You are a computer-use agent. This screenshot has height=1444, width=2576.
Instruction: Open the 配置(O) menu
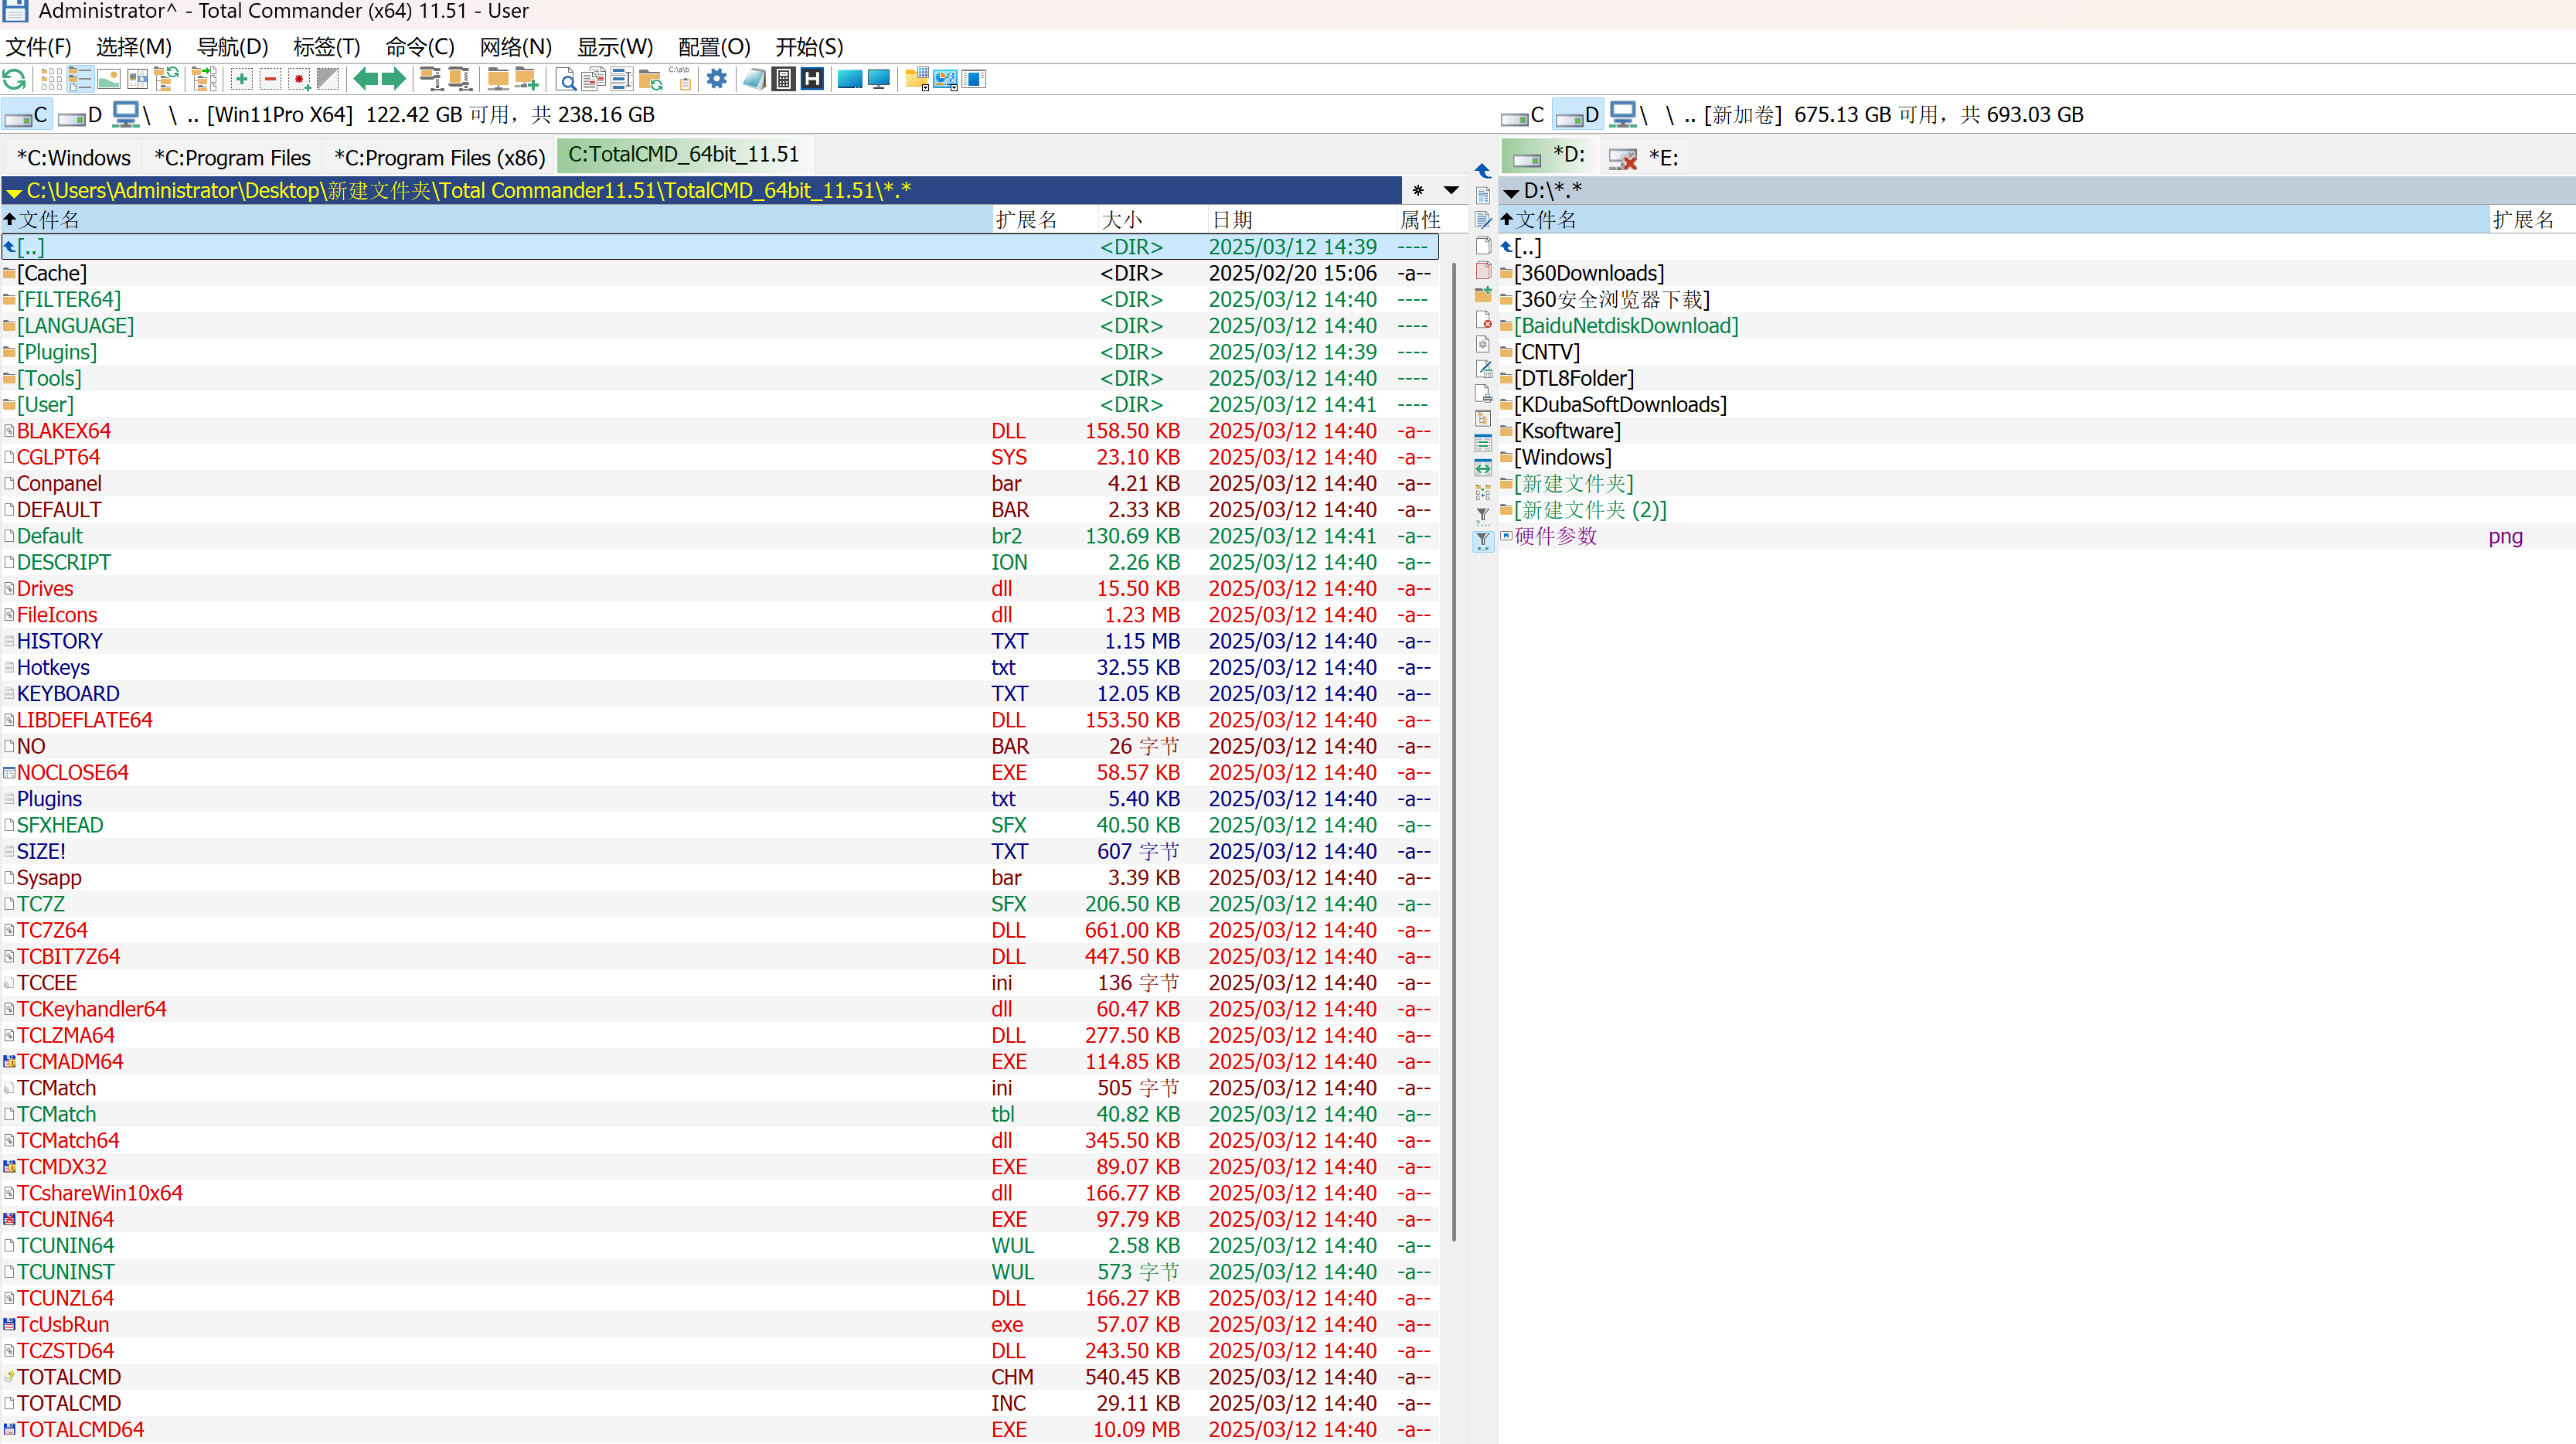click(714, 47)
